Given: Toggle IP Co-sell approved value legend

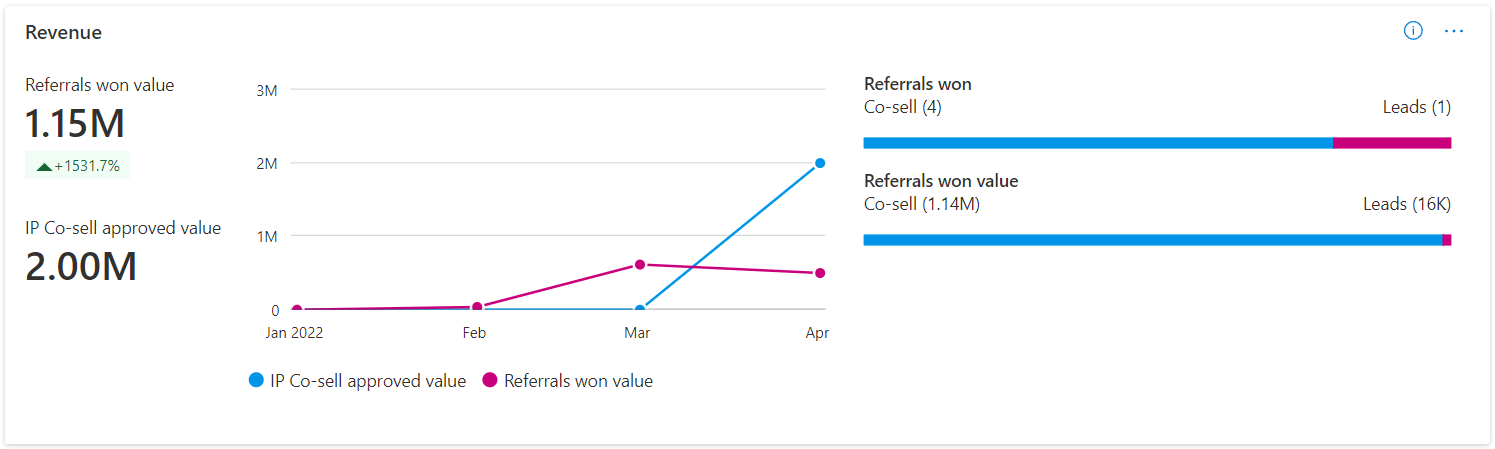Looking at the screenshot, I should 357,381.
